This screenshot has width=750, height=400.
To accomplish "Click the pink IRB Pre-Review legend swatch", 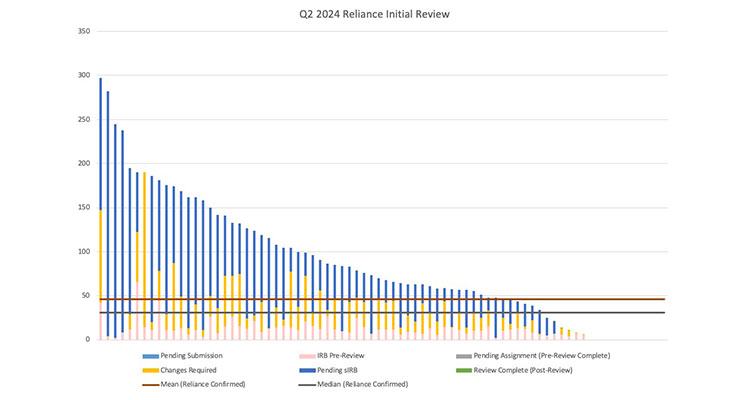I will pos(305,356).
